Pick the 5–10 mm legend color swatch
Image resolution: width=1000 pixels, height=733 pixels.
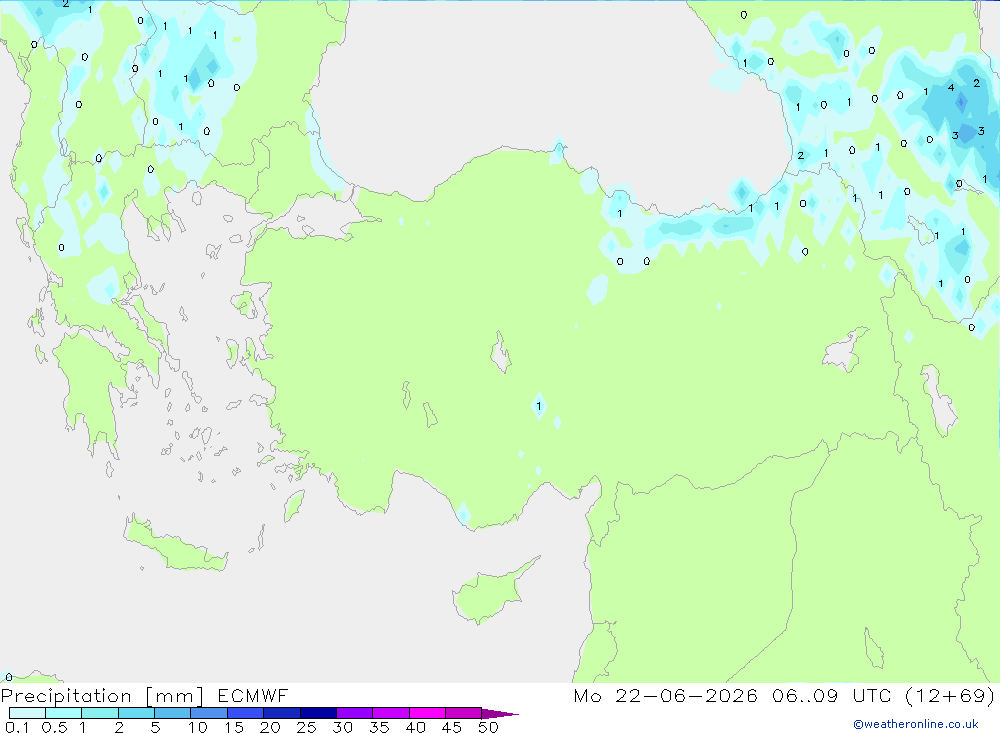172,713
